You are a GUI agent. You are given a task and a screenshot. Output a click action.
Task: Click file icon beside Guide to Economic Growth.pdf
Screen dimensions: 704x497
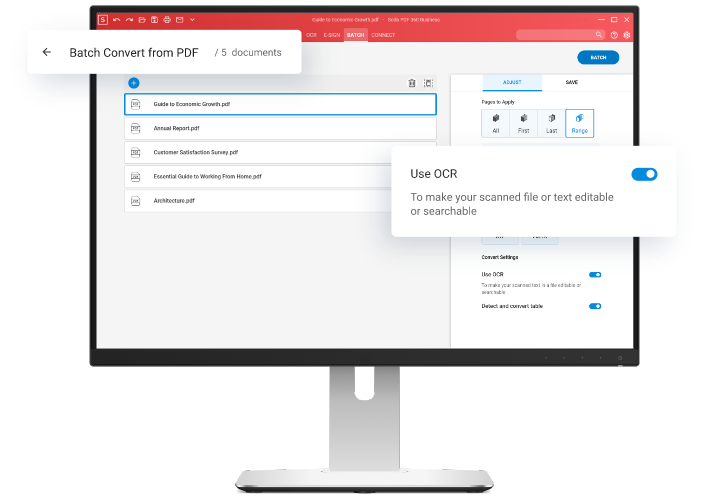tap(136, 104)
